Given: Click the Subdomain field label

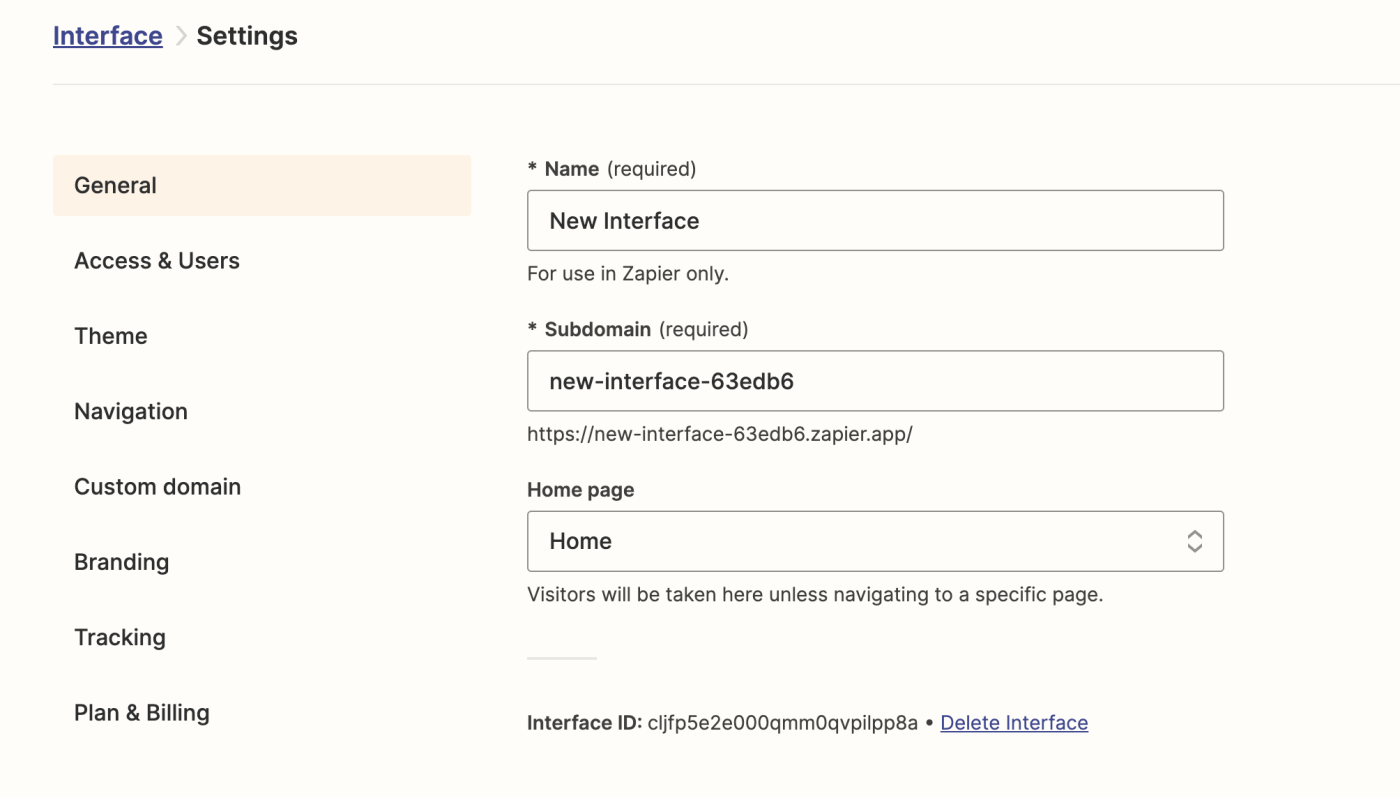Looking at the screenshot, I should click(x=597, y=329).
